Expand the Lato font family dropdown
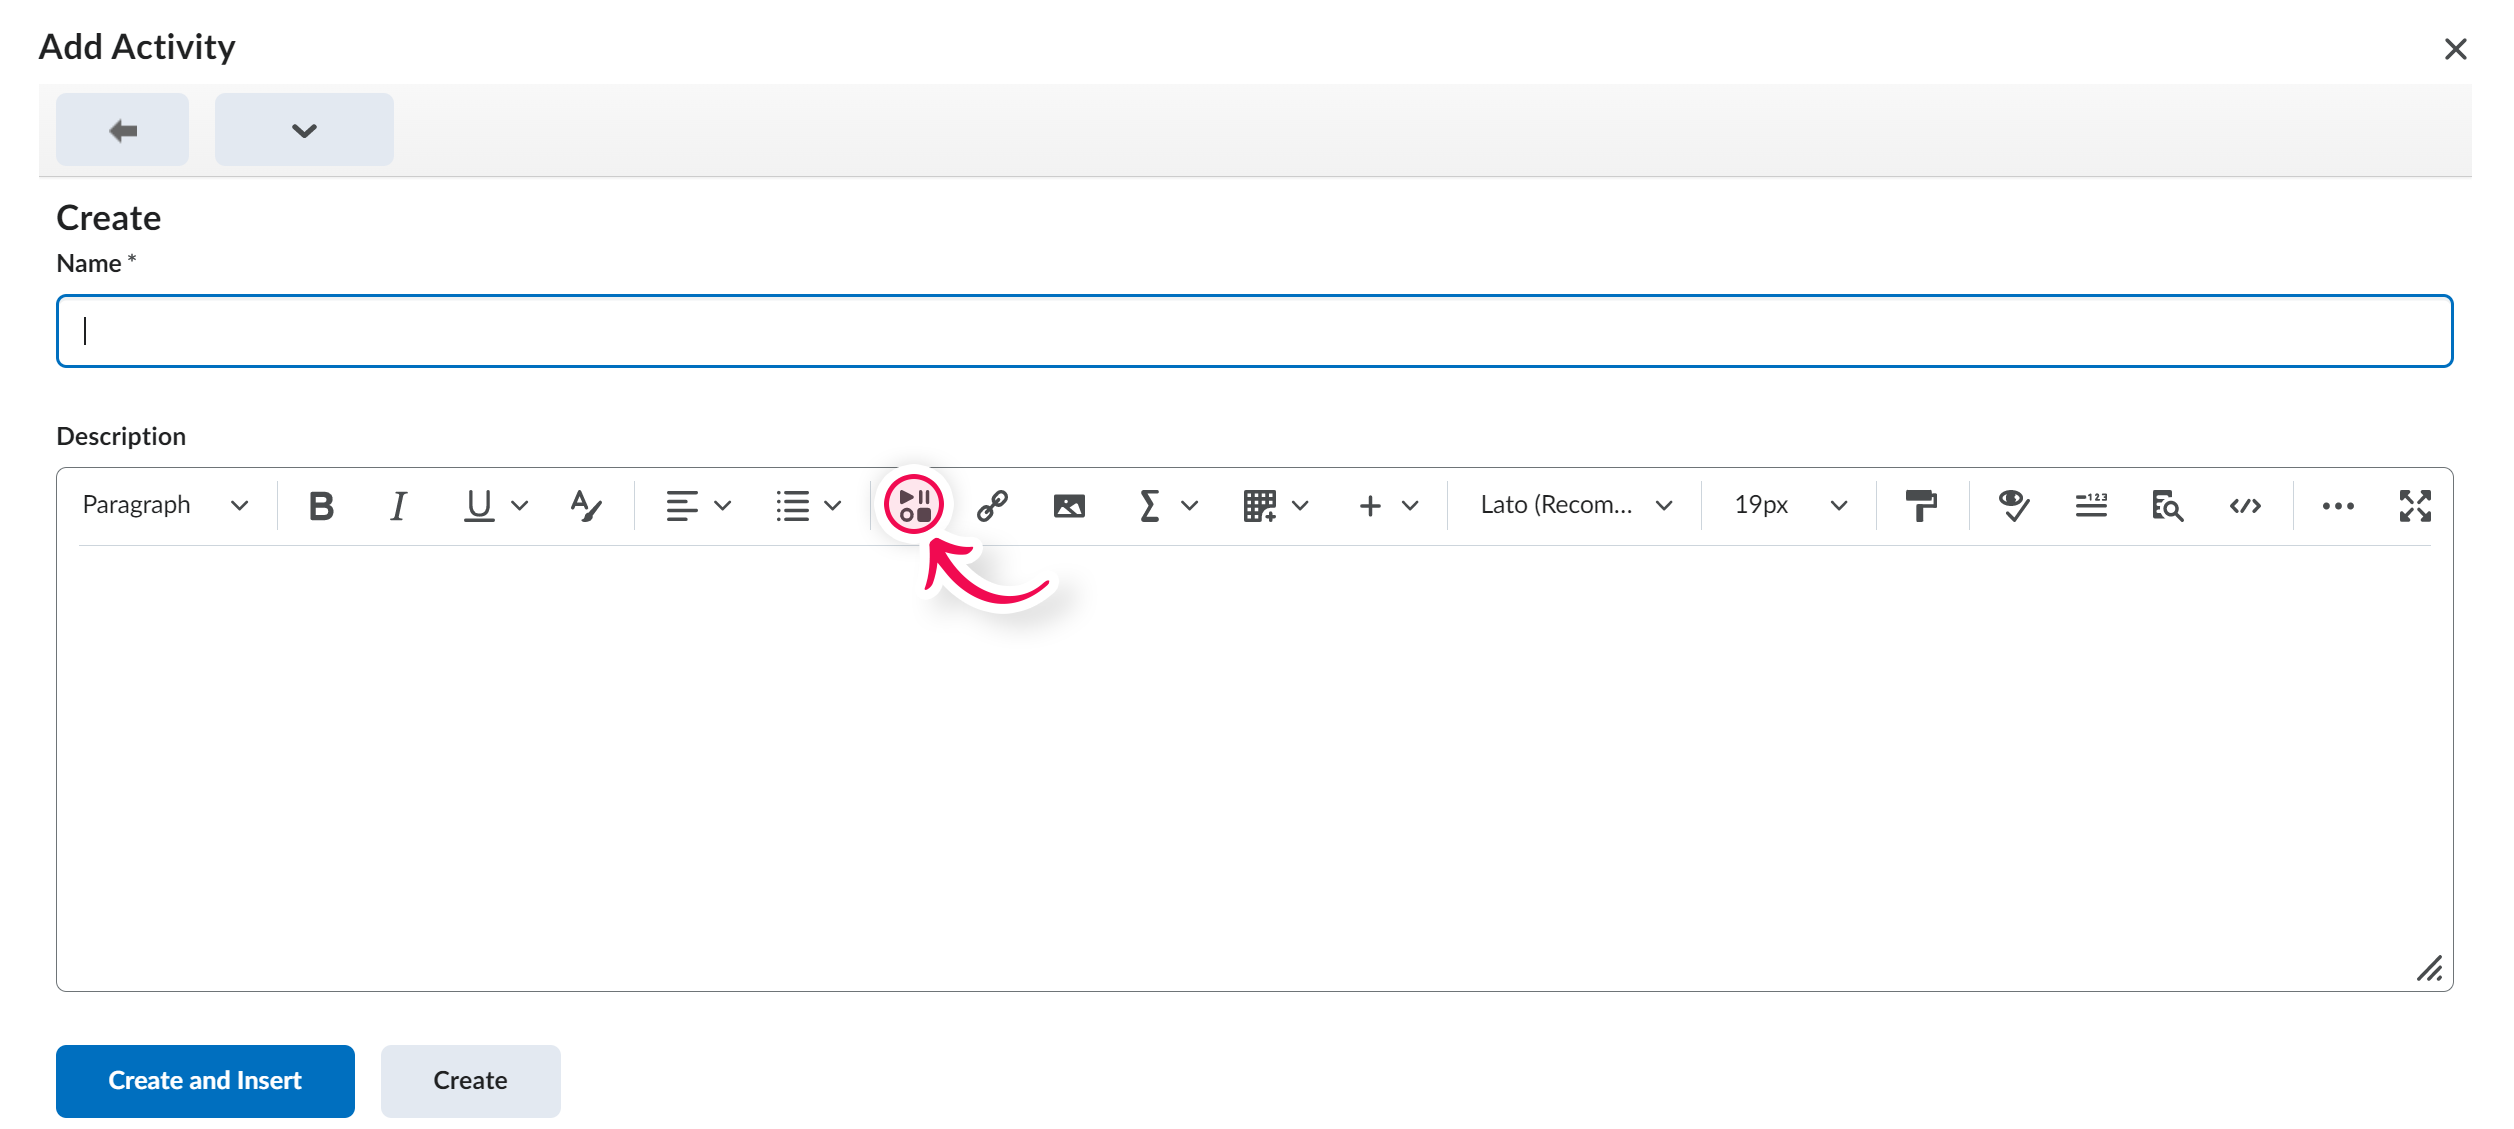The width and height of the screenshot is (2514, 1129). (x=1570, y=505)
